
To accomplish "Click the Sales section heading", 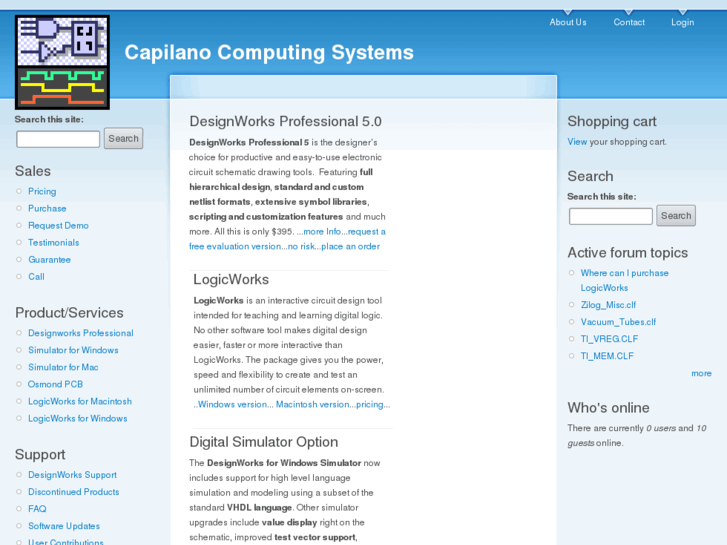I will click(x=33, y=171).
